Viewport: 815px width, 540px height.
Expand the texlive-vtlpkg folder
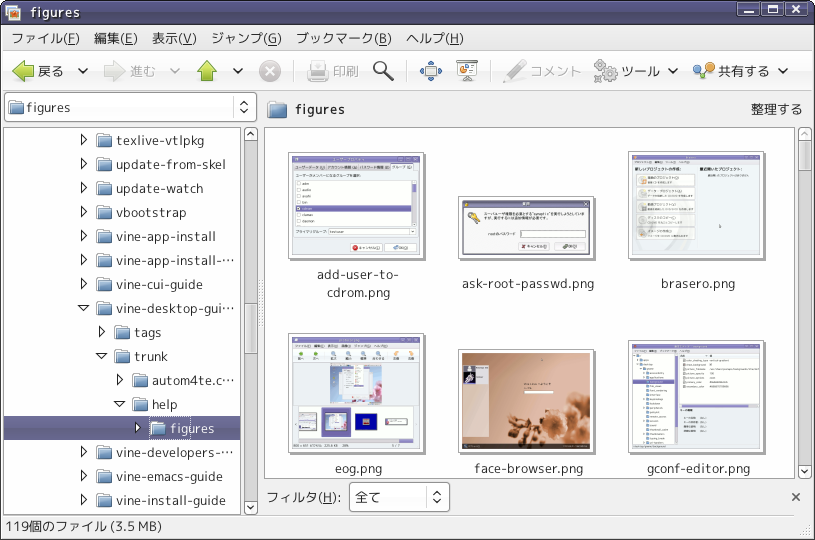[x=84, y=140]
